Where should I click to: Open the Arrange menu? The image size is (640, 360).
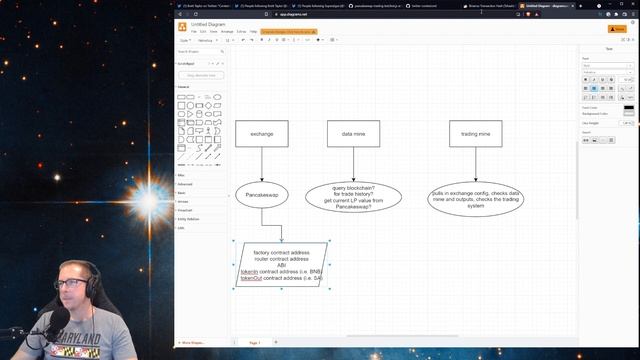[227, 32]
